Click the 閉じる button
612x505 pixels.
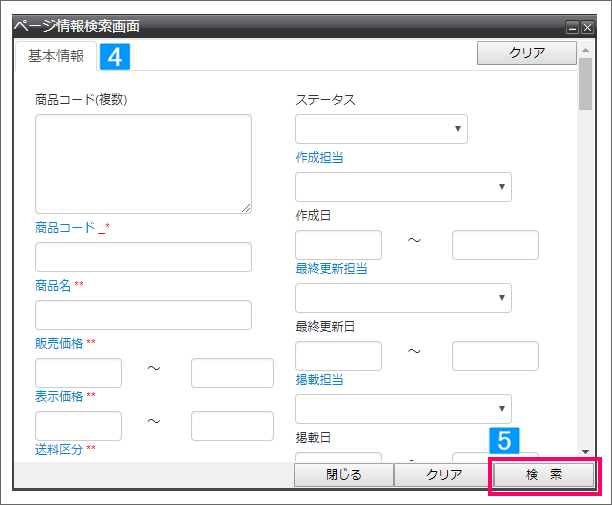coord(343,475)
